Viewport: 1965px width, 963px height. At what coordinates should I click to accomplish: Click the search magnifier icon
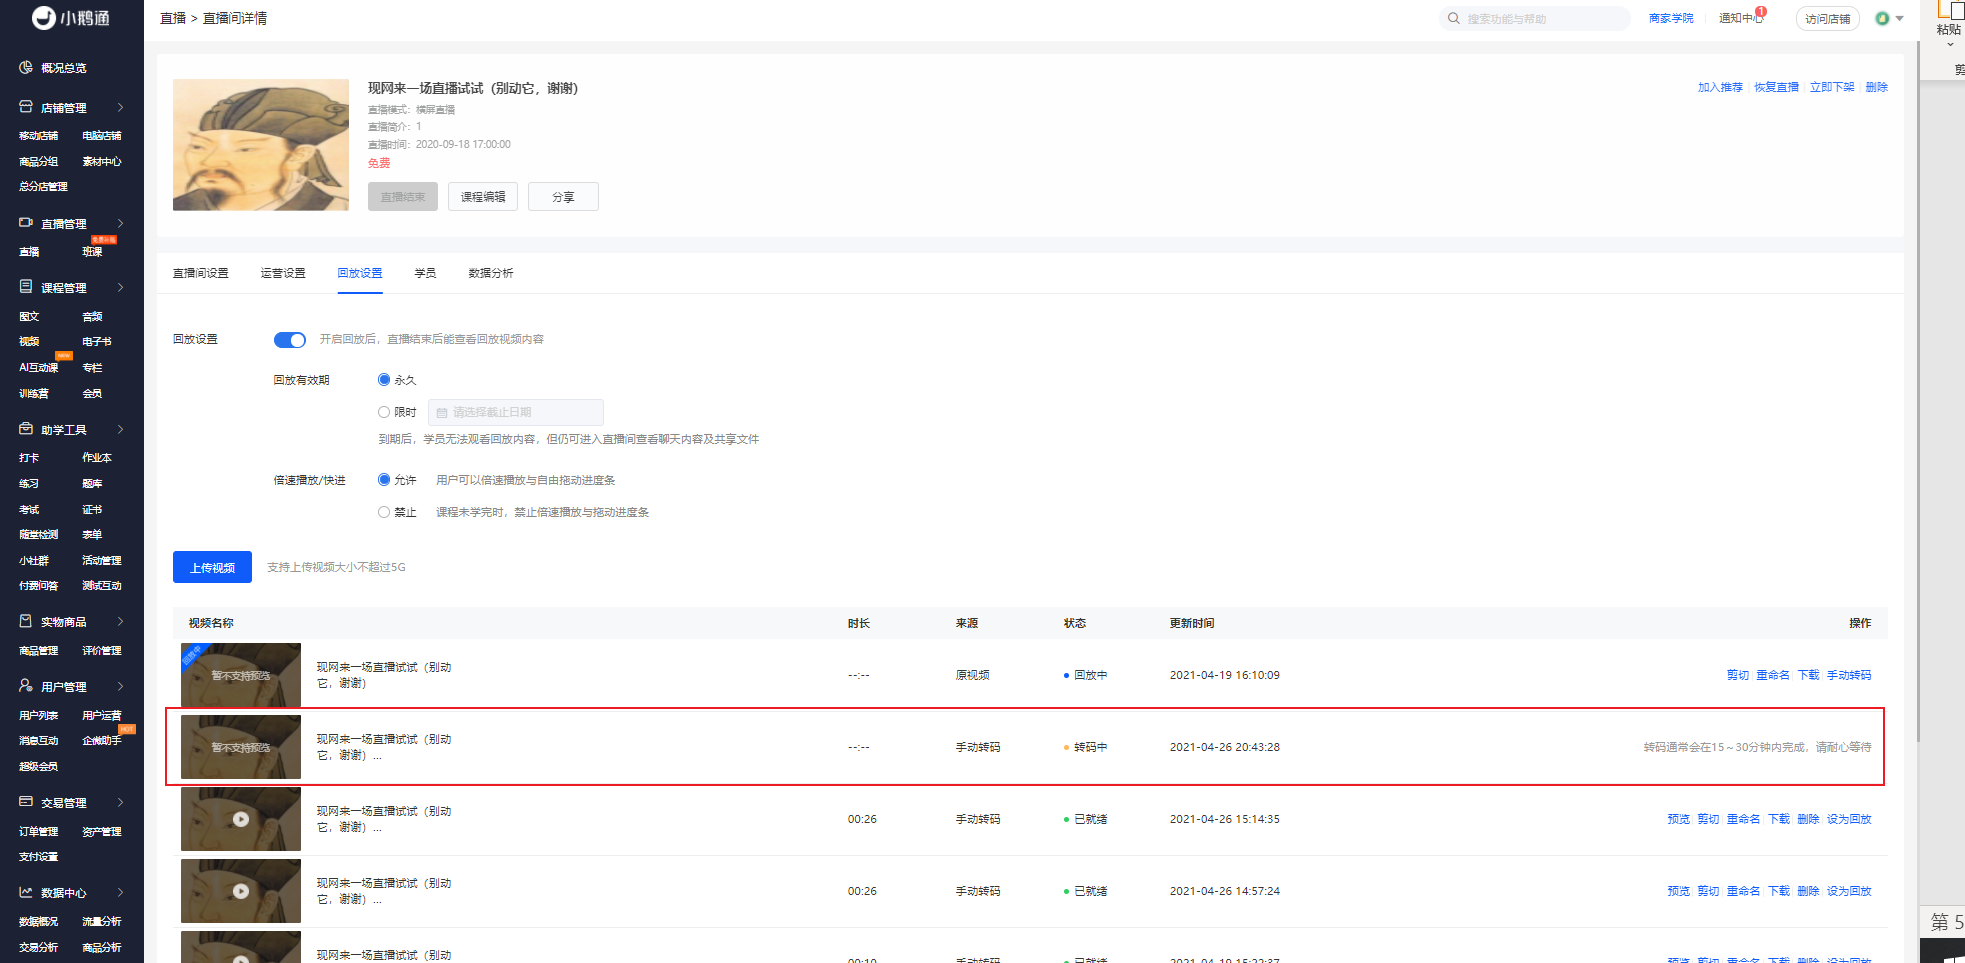(x=1454, y=18)
